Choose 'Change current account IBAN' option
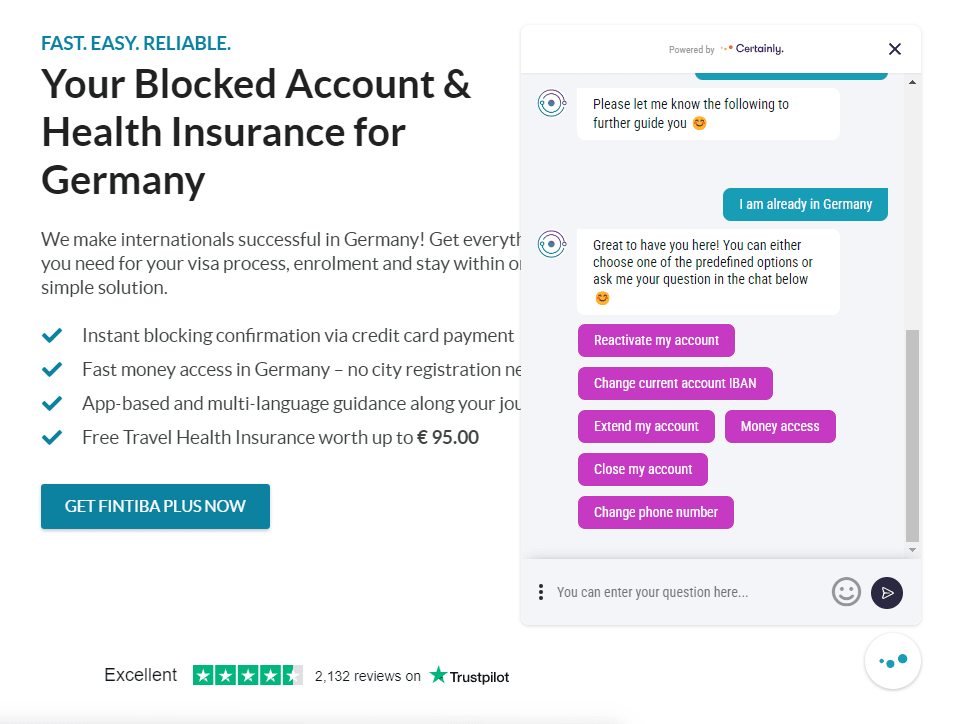955x724 pixels. point(675,384)
